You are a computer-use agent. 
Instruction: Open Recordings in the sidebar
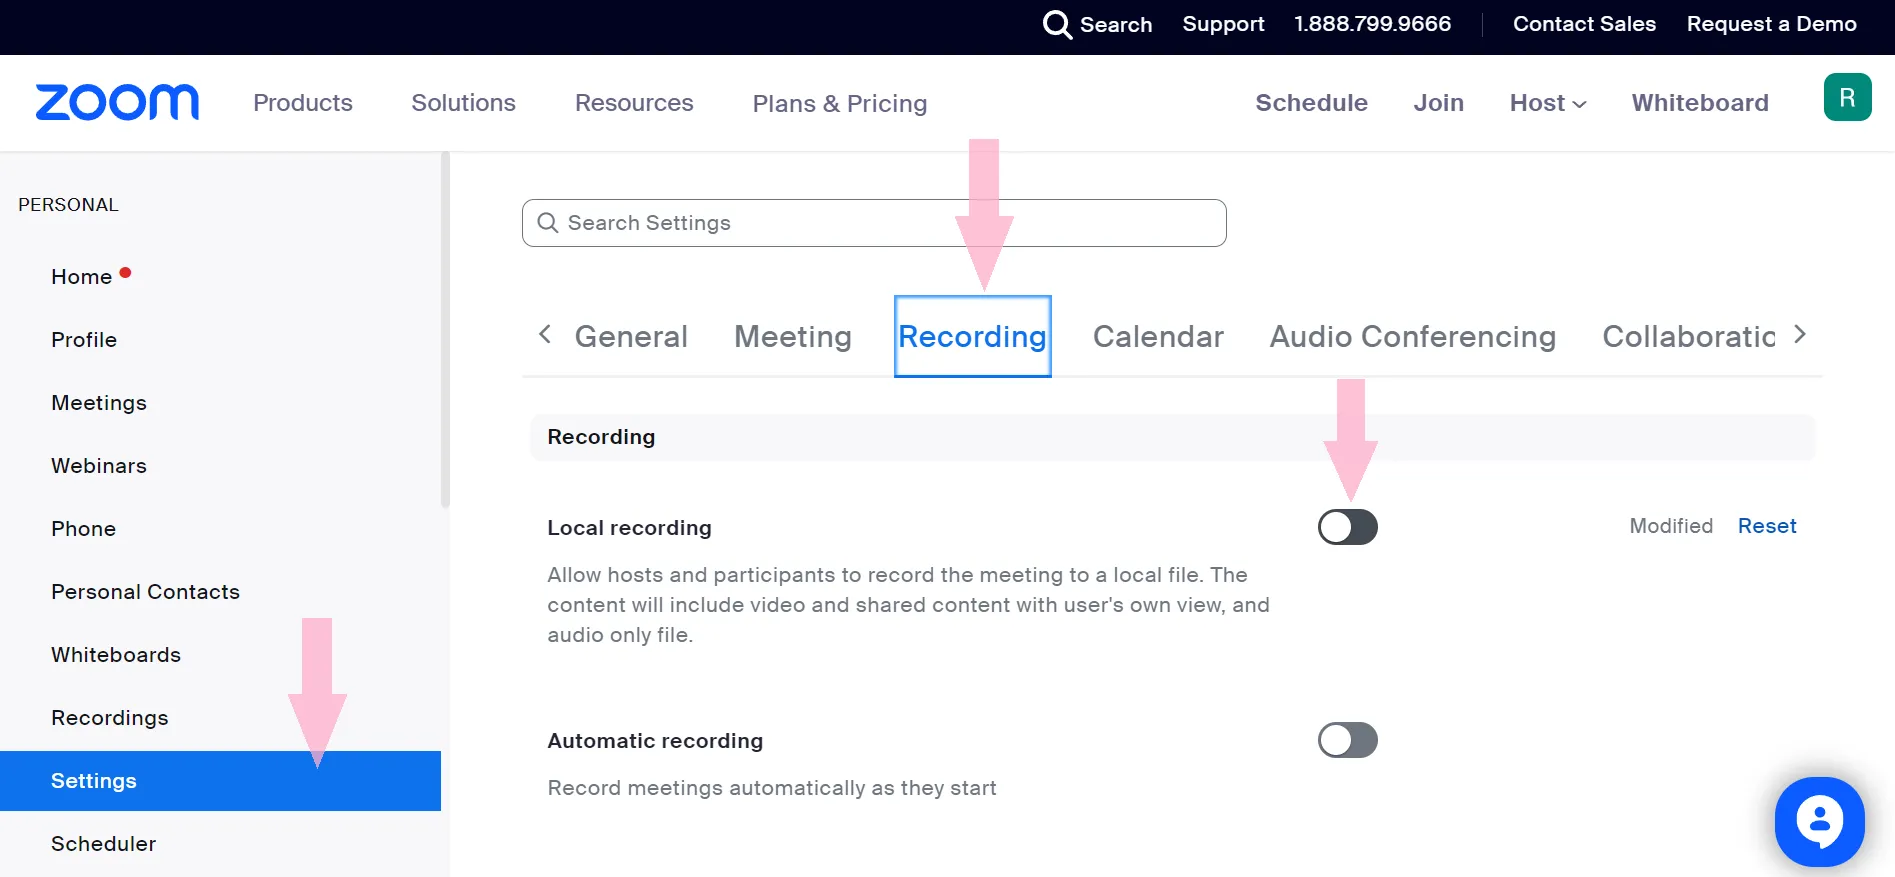110,718
